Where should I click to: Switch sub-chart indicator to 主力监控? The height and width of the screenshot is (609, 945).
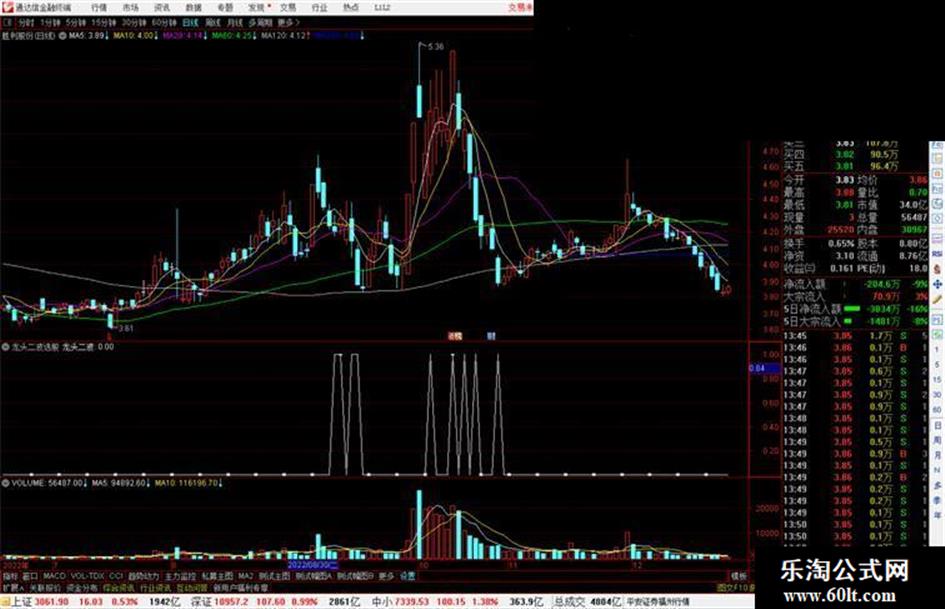181,576
